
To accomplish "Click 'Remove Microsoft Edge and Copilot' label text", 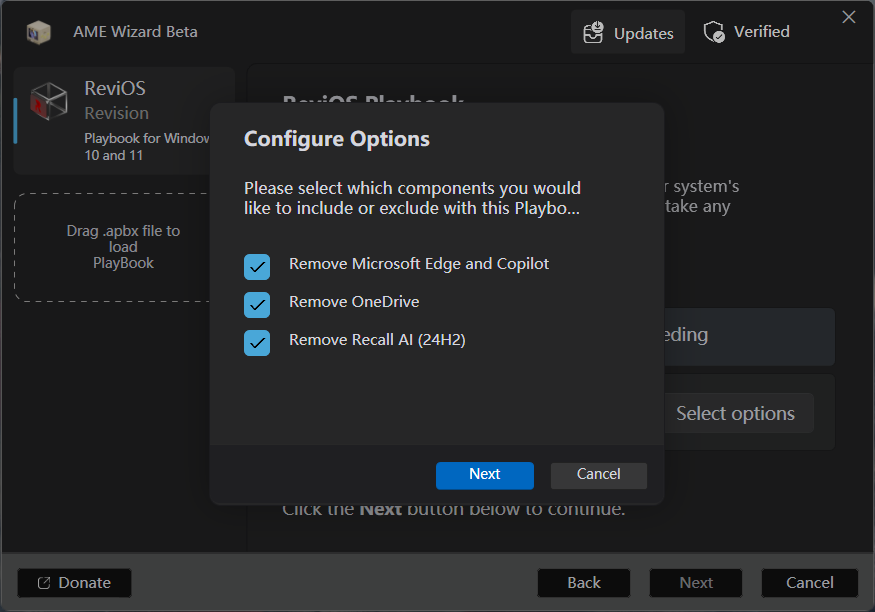I will (x=419, y=264).
